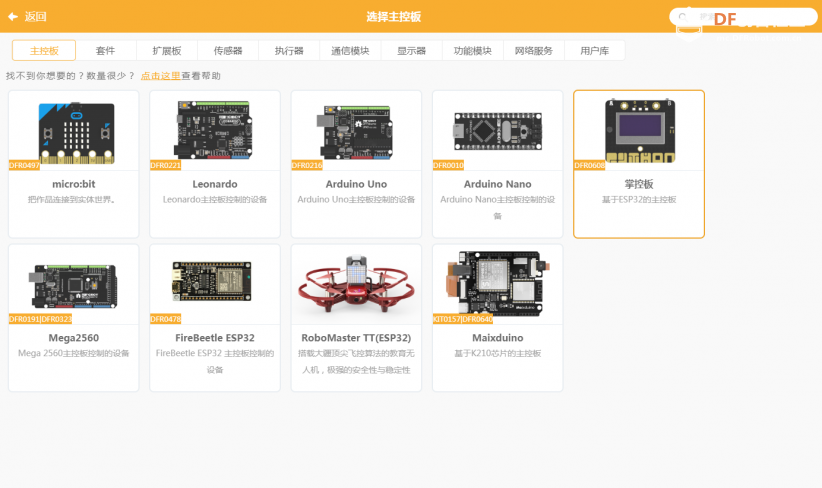822x488 pixels.
Task: Click the Maixduino title text
Action: tap(497, 338)
